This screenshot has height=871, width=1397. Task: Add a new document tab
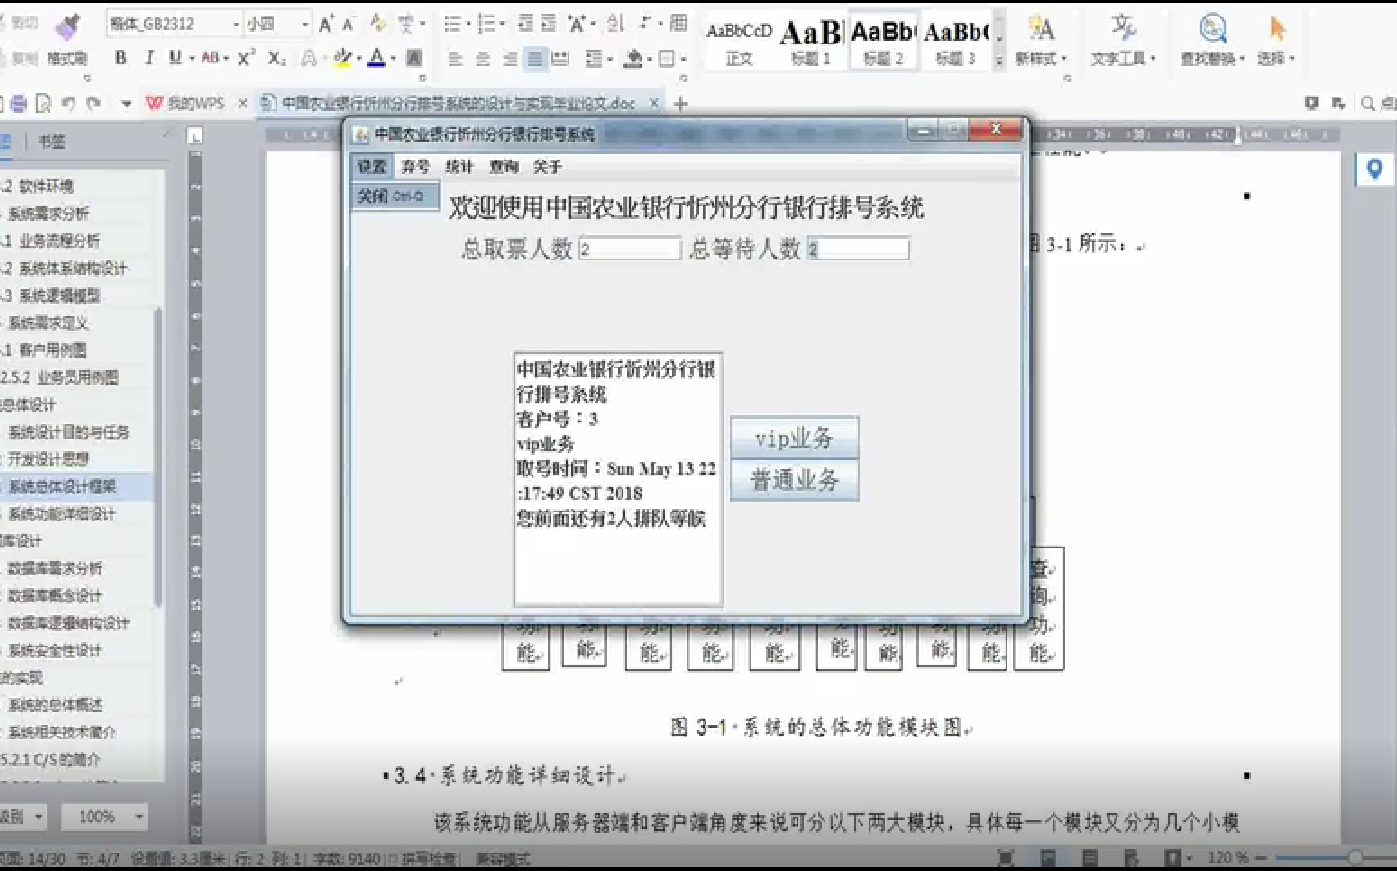tap(681, 103)
